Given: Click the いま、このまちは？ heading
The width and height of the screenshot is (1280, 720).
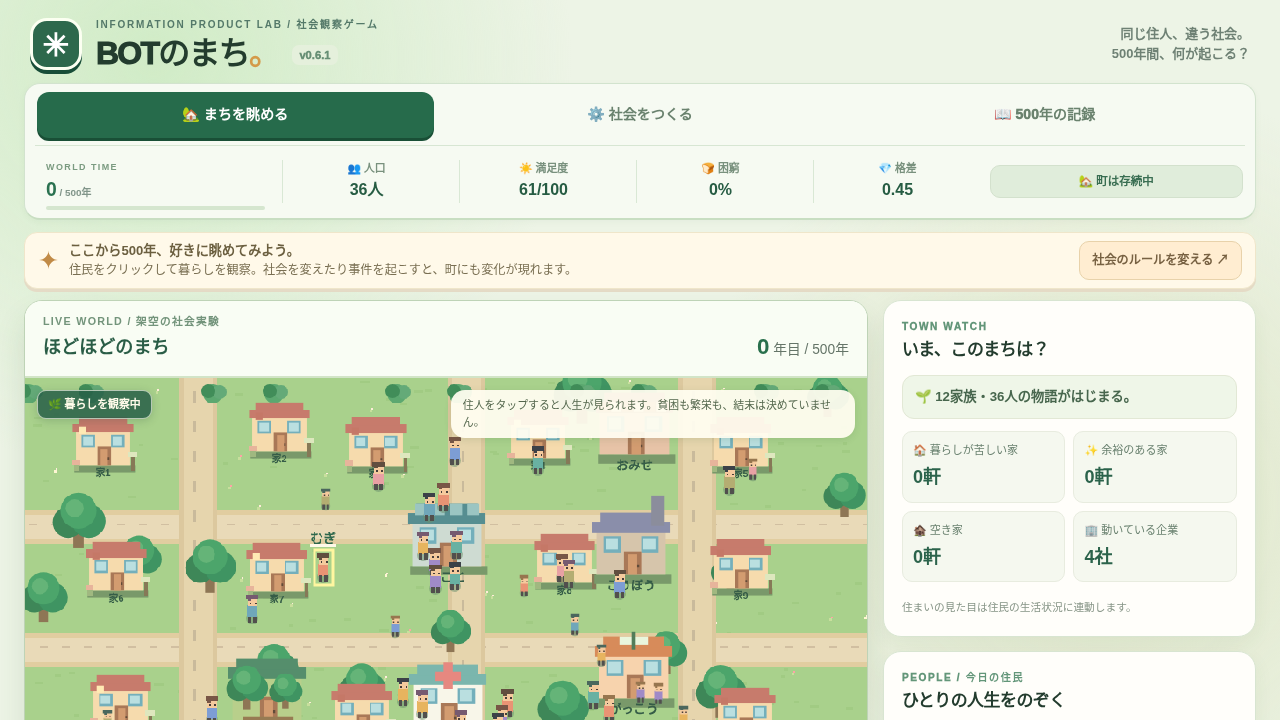Looking at the screenshot, I should point(975,349).
